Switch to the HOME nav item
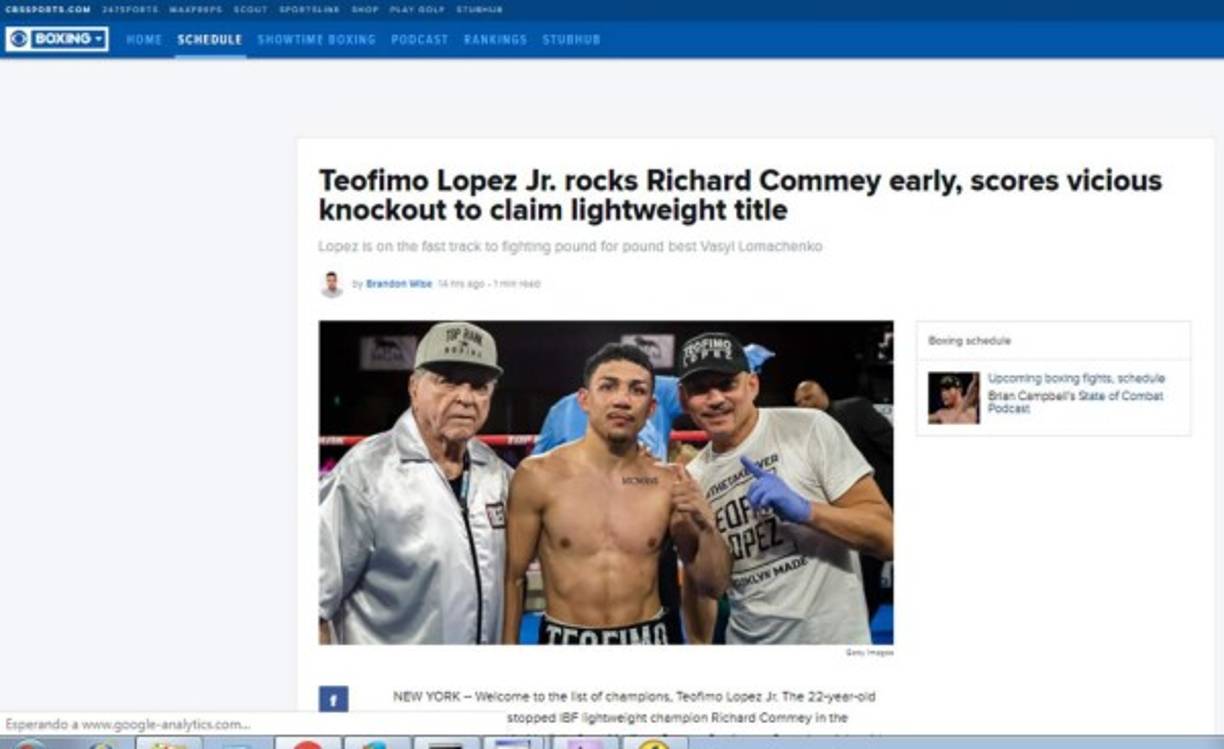Screen dimensions: 1224x749 point(144,40)
